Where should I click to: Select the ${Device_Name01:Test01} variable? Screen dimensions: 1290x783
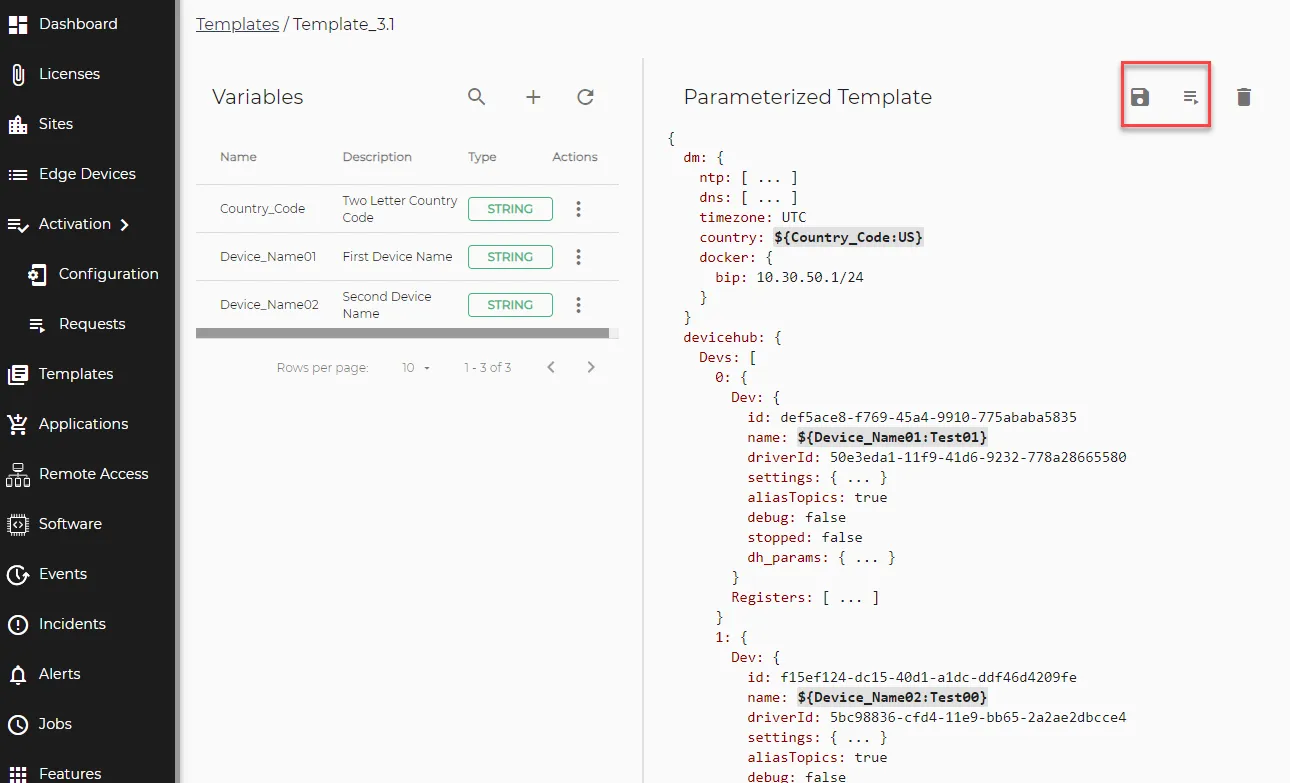tap(893, 437)
